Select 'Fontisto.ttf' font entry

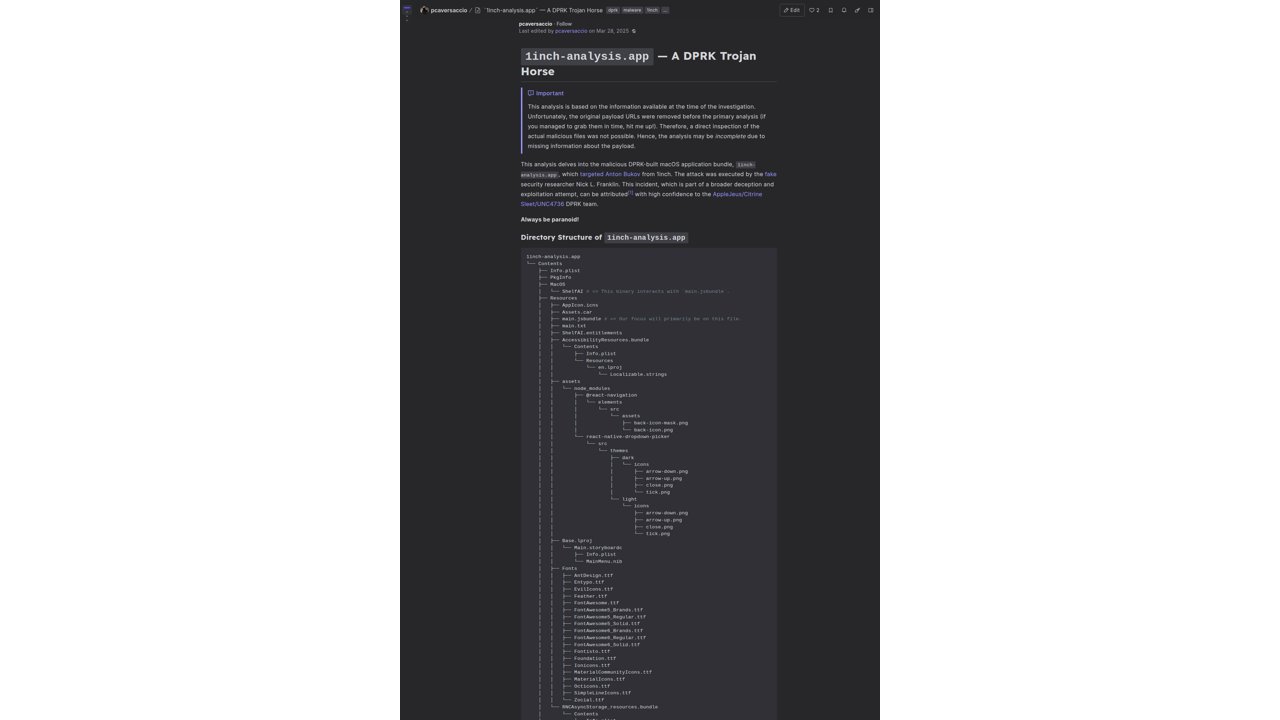pyautogui.click(x=592, y=652)
